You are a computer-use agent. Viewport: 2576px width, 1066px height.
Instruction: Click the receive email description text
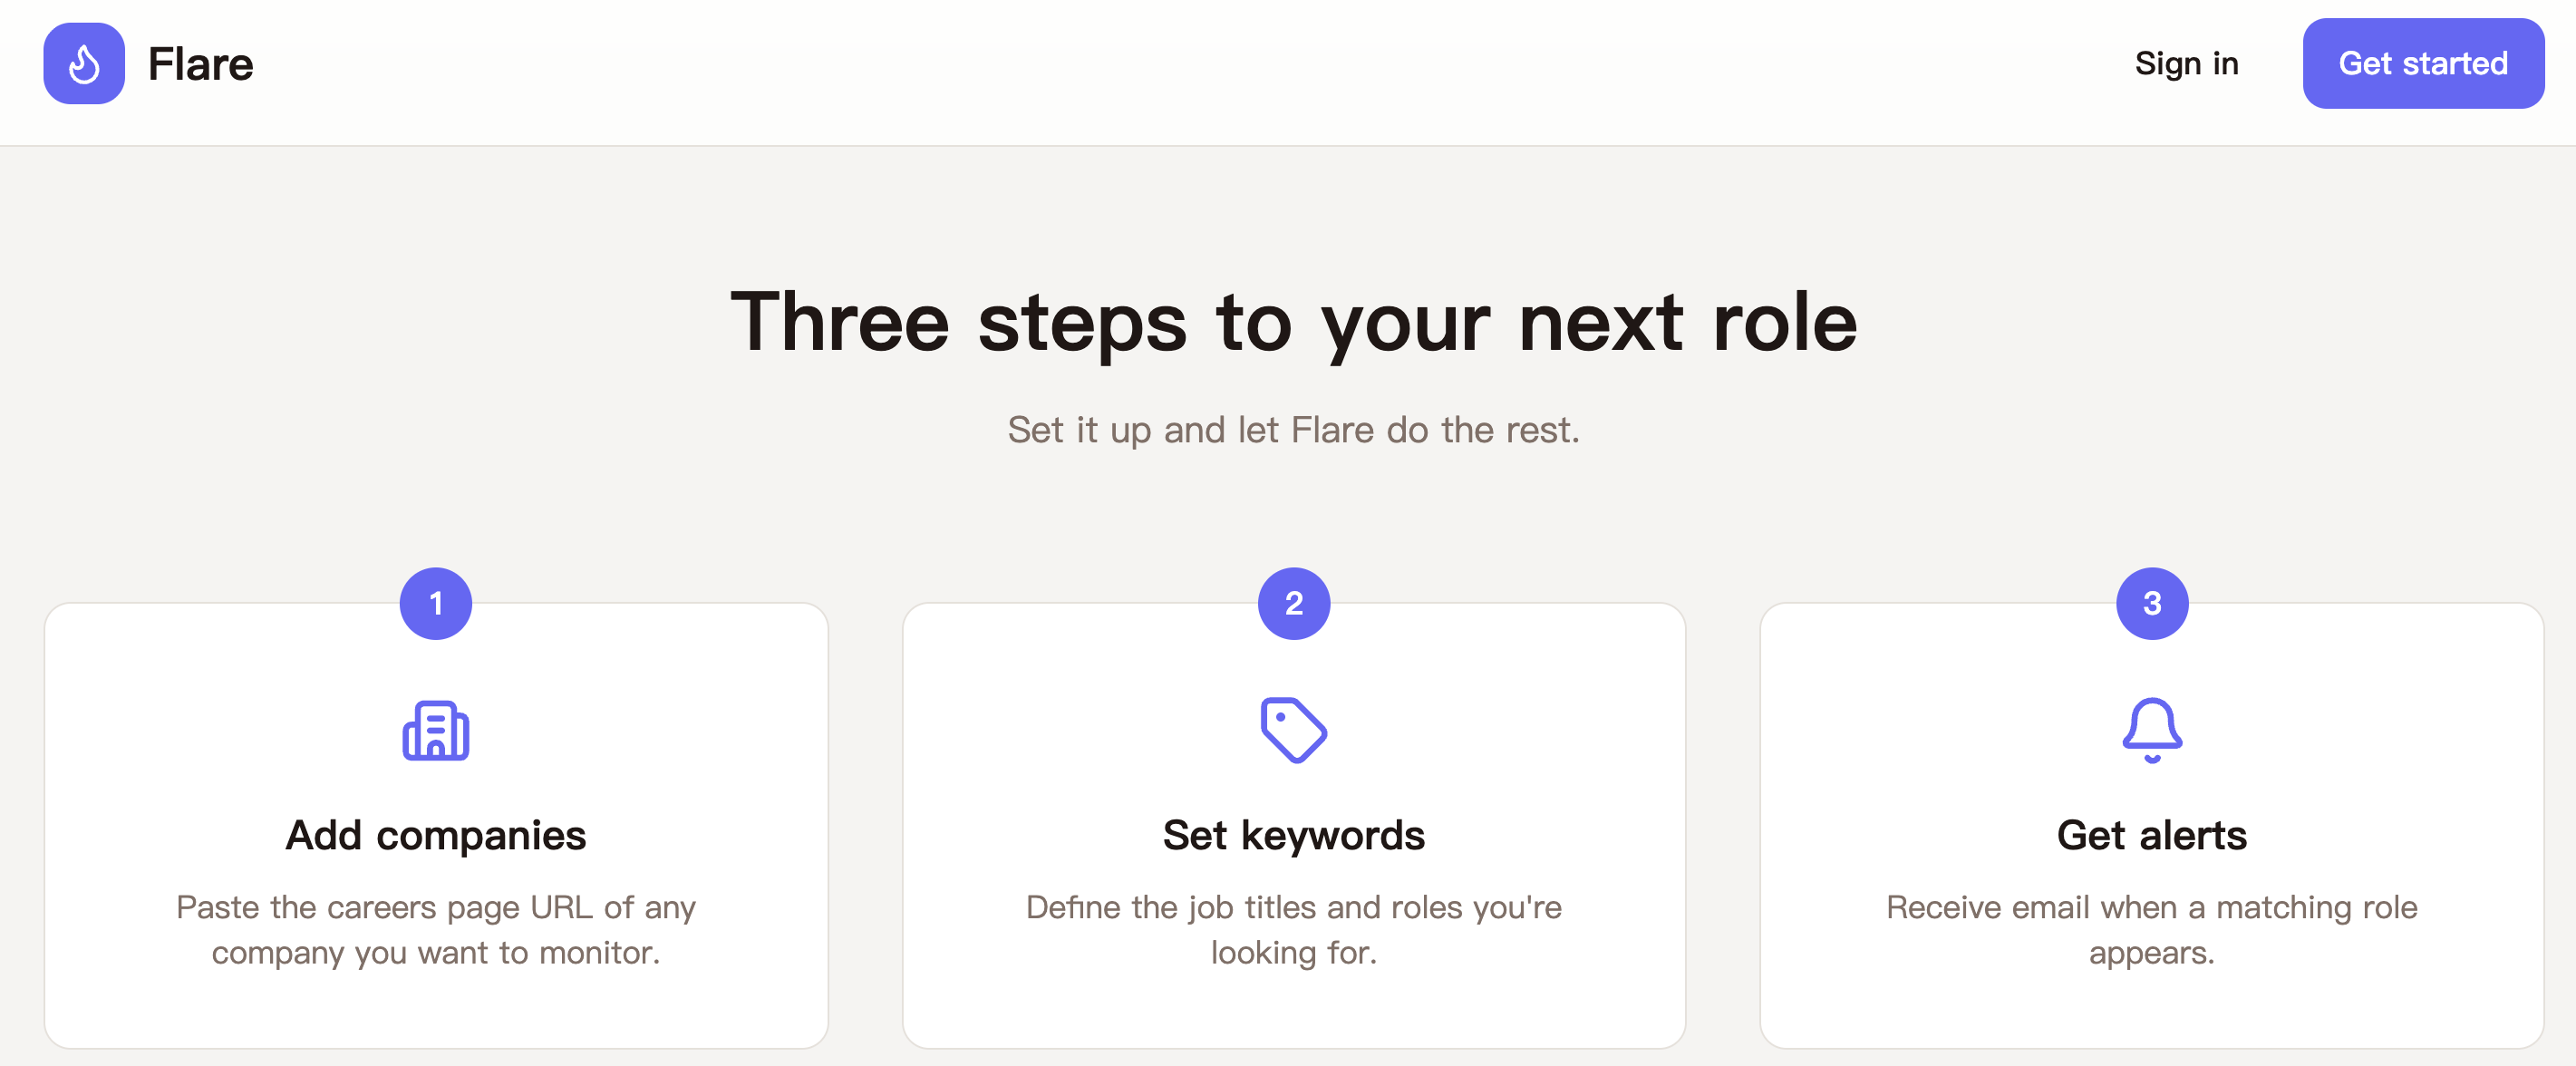(x=2152, y=929)
